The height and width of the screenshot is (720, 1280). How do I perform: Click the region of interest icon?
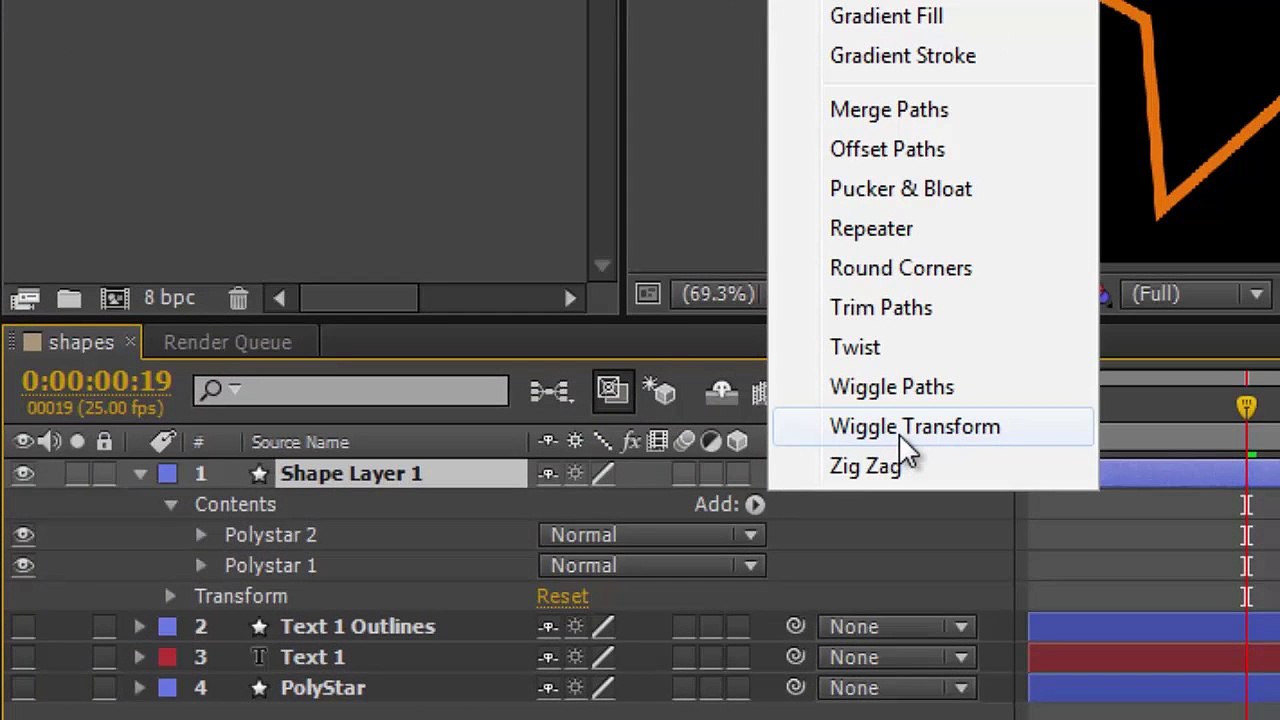click(x=648, y=294)
